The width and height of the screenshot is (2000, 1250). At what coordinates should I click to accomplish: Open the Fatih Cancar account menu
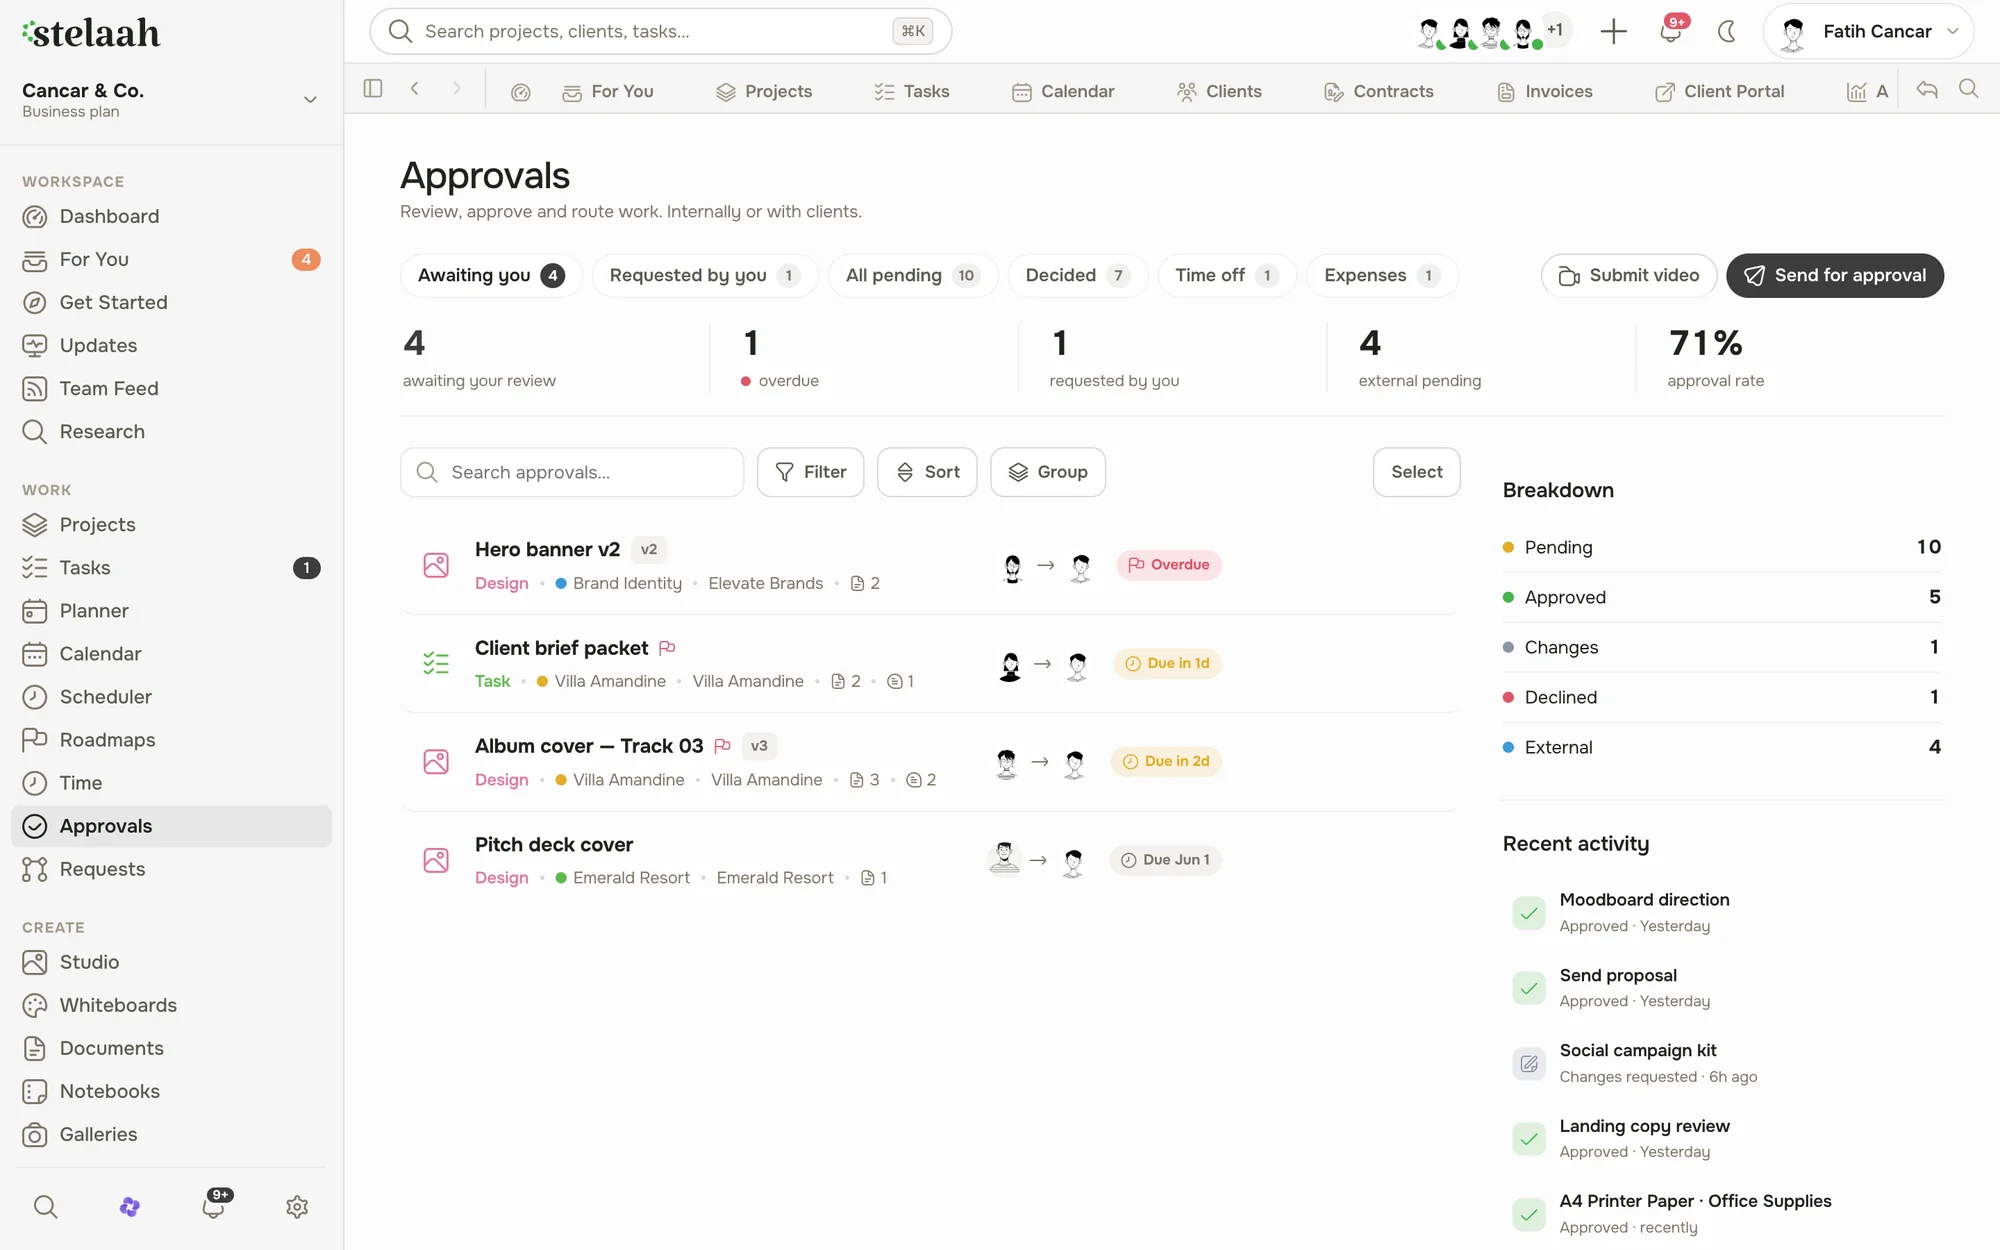[x=1867, y=32]
